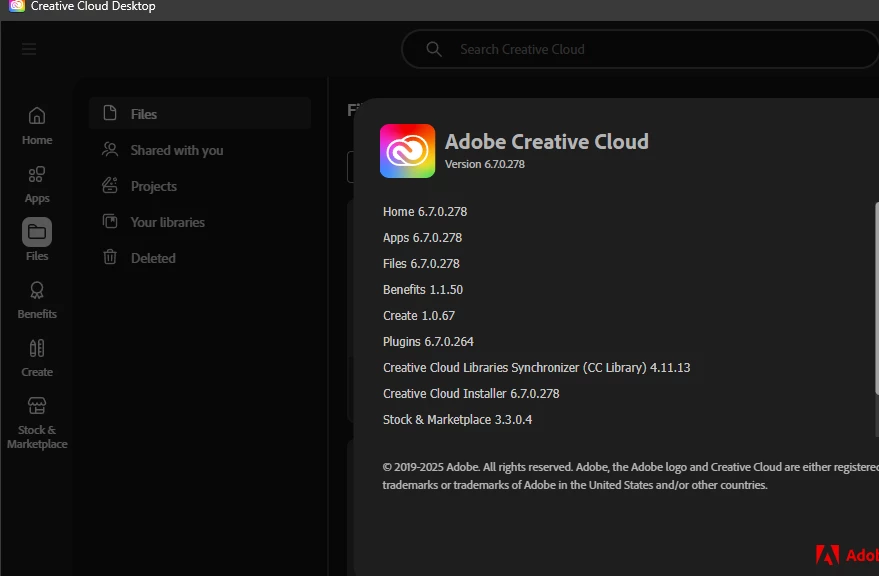879x576 pixels.
Task: Click 'Creative Cloud Installer 6.7.0.278' line
Action: [x=471, y=394]
